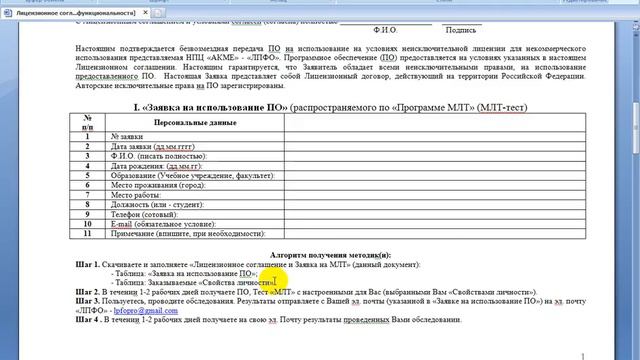The height and width of the screenshot is (360, 640).
Task: Click the blank cell beside E-mail (обязательное условие)
Action: [x=435, y=224]
